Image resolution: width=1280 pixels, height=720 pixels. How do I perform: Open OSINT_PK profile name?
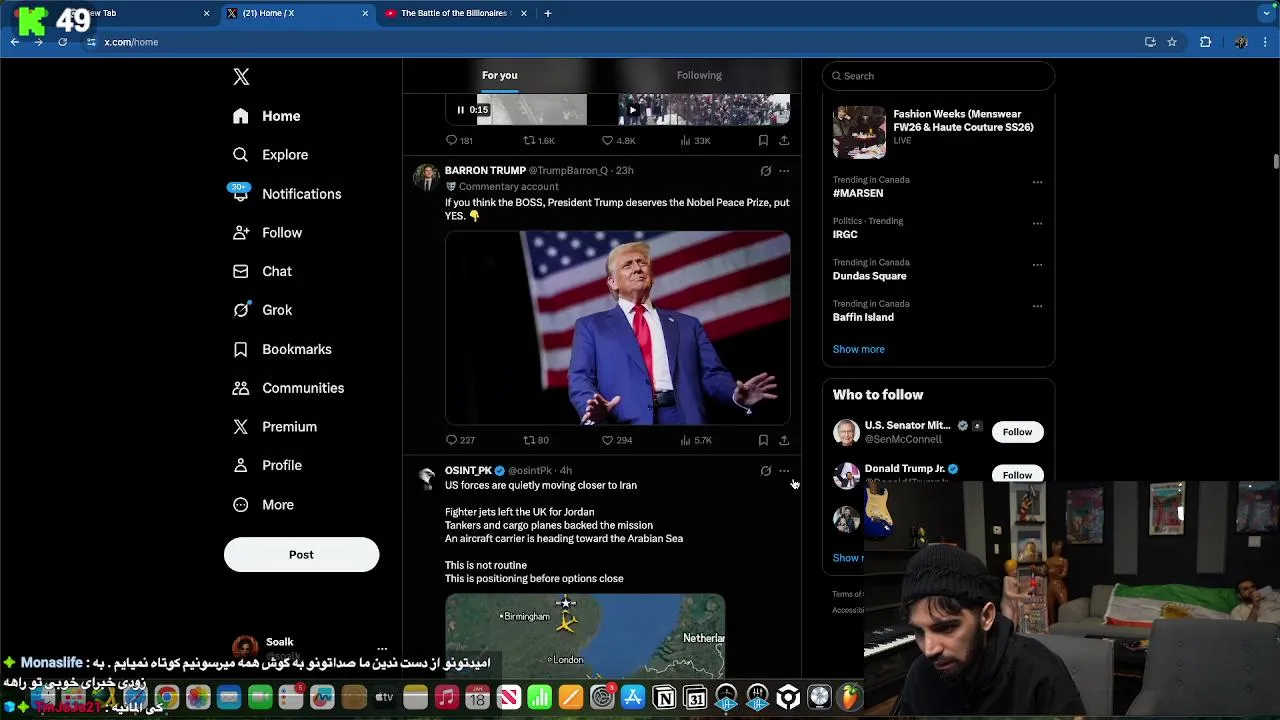468,471
